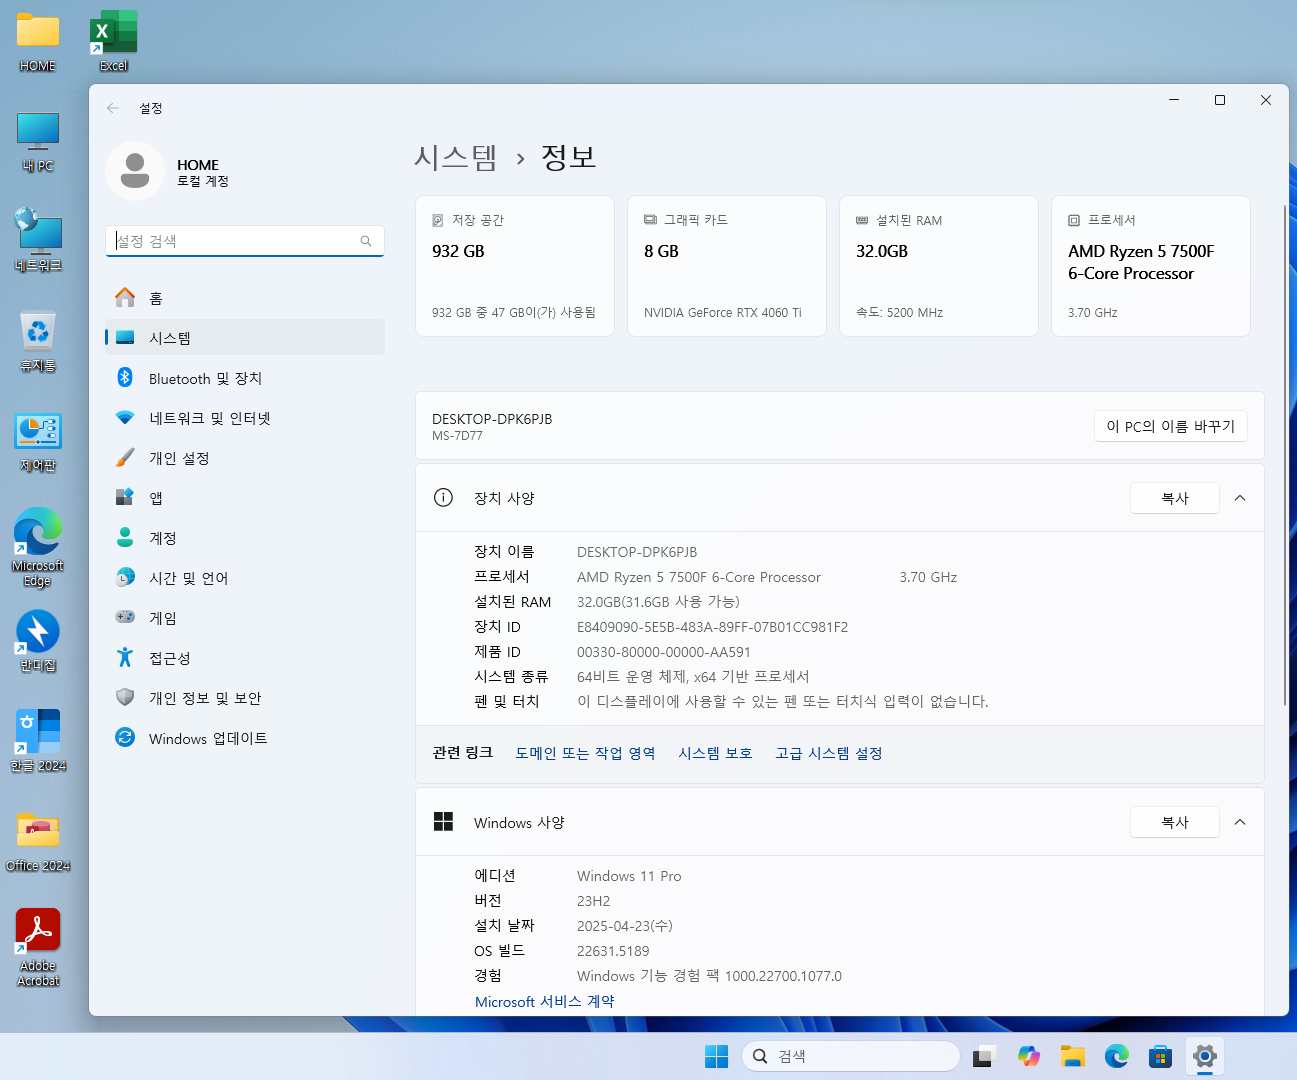
Task: Open 접근성 settings category
Action: (x=245, y=658)
